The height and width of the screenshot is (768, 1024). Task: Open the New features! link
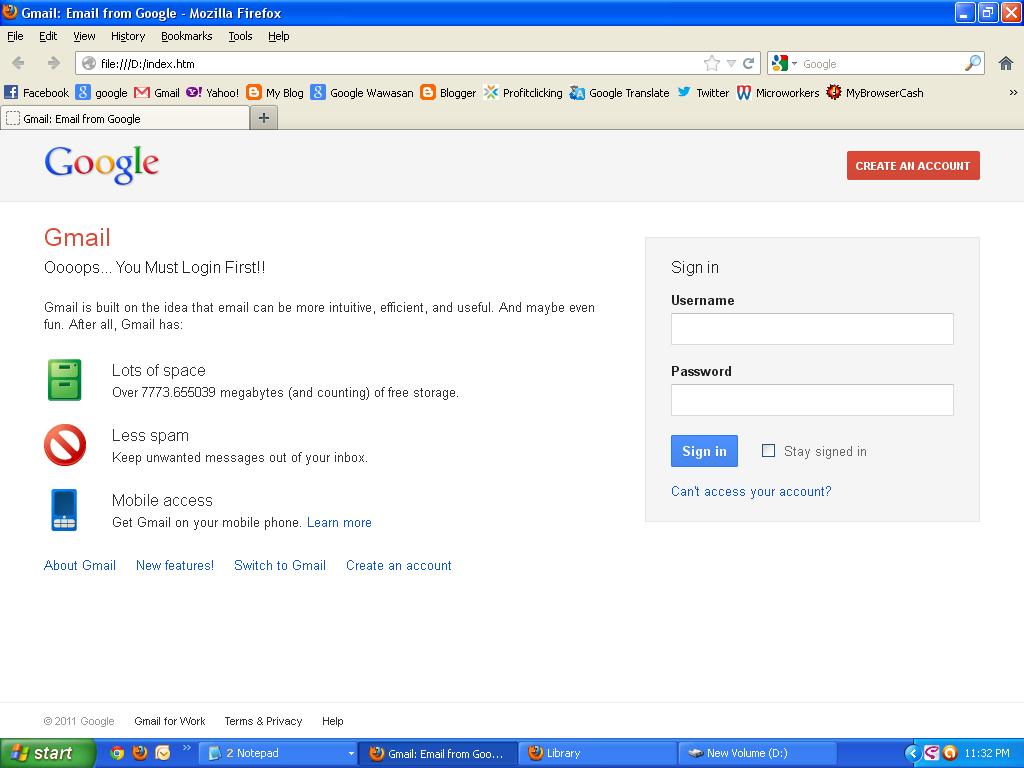click(x=175, y=566)
